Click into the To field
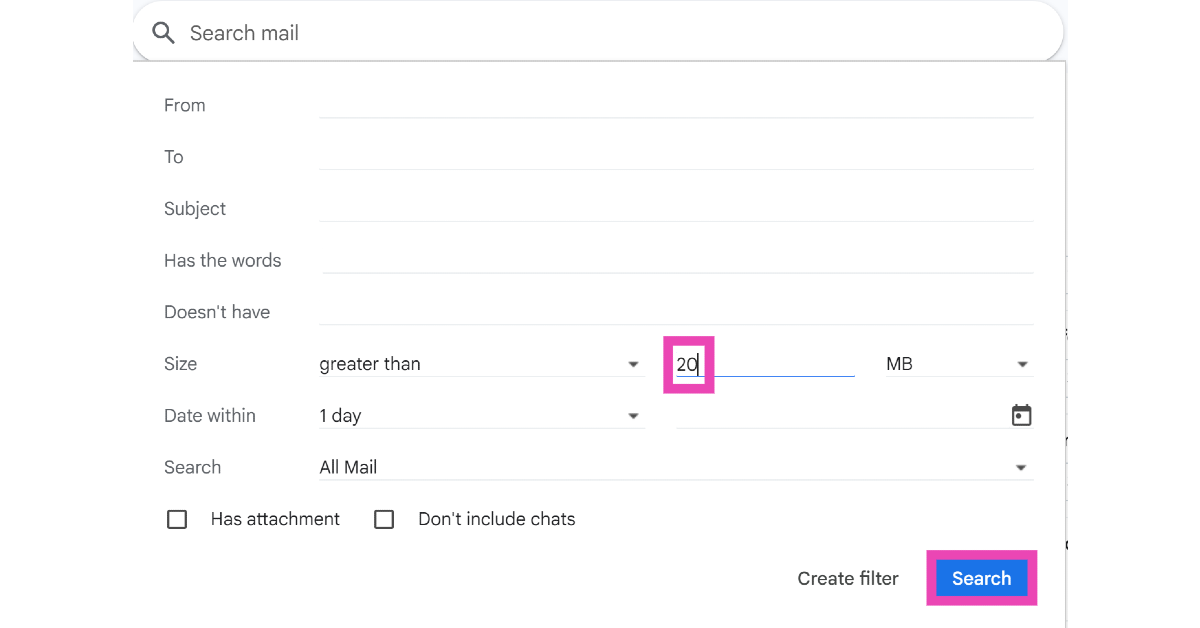This screenshot has width=1200, height=628. point(676,157)
